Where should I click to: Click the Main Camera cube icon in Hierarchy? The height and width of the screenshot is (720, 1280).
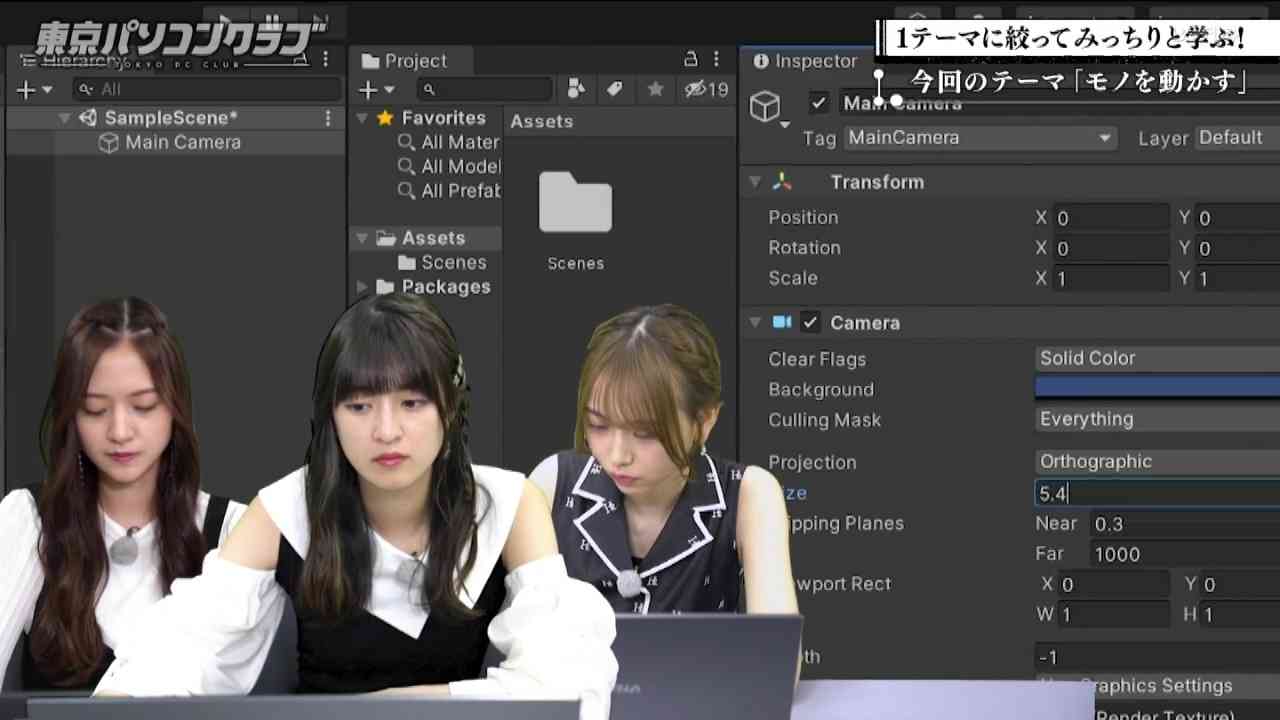click(x=108, y=143)
